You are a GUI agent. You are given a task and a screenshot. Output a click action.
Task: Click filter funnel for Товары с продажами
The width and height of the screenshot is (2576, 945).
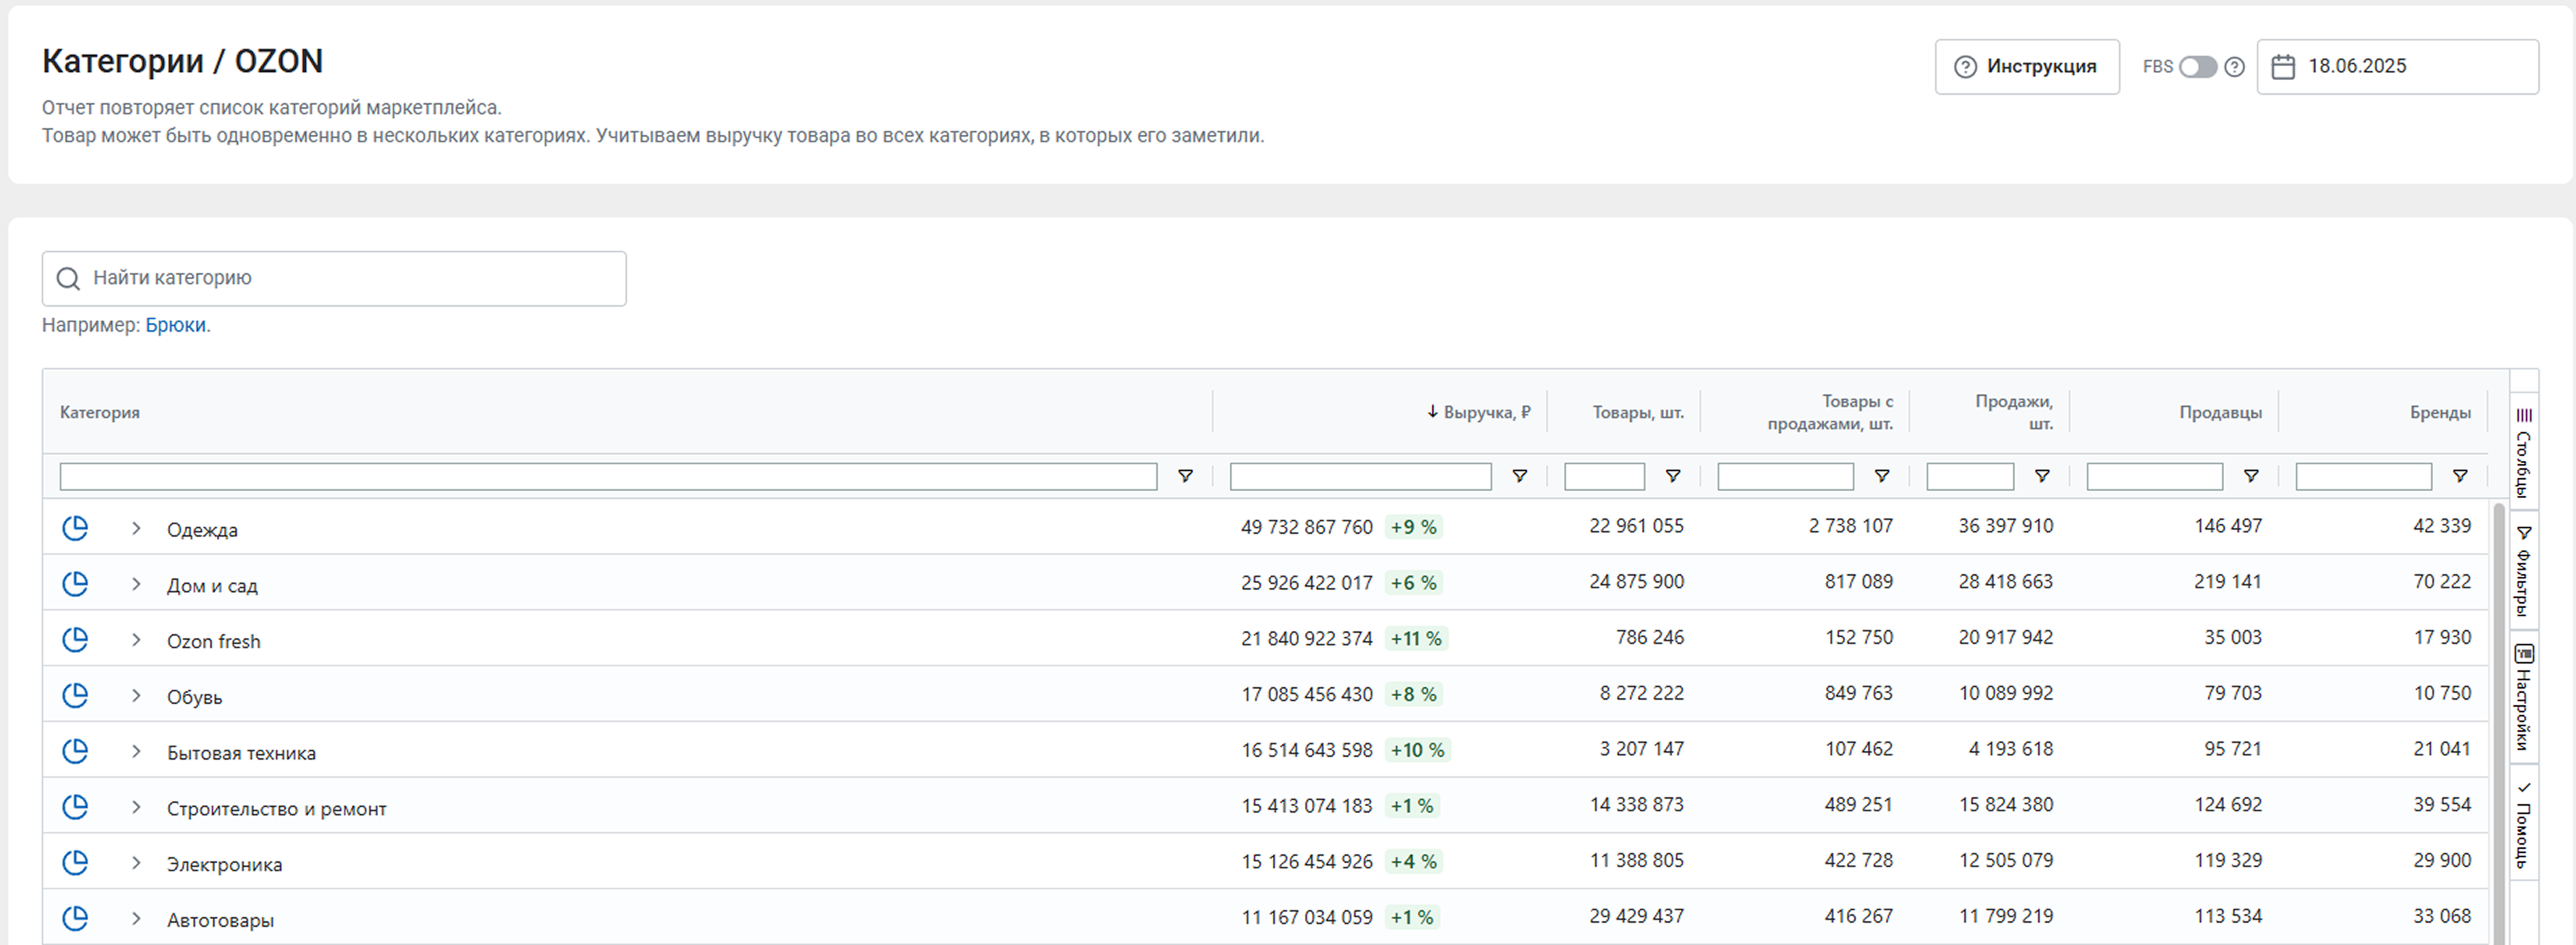click(x=1881, y=476)
